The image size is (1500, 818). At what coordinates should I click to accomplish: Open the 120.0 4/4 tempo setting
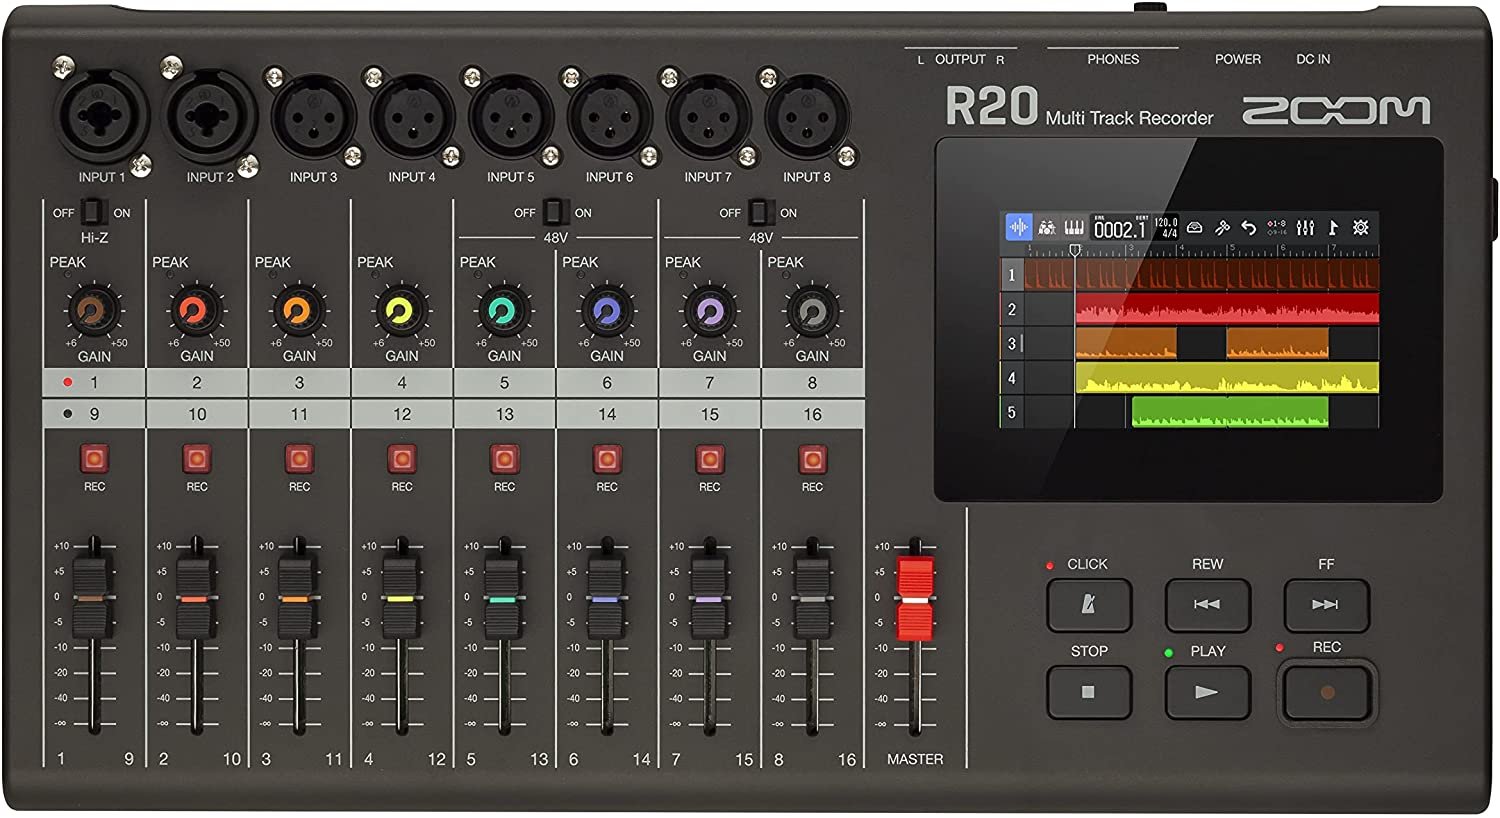1166,228
